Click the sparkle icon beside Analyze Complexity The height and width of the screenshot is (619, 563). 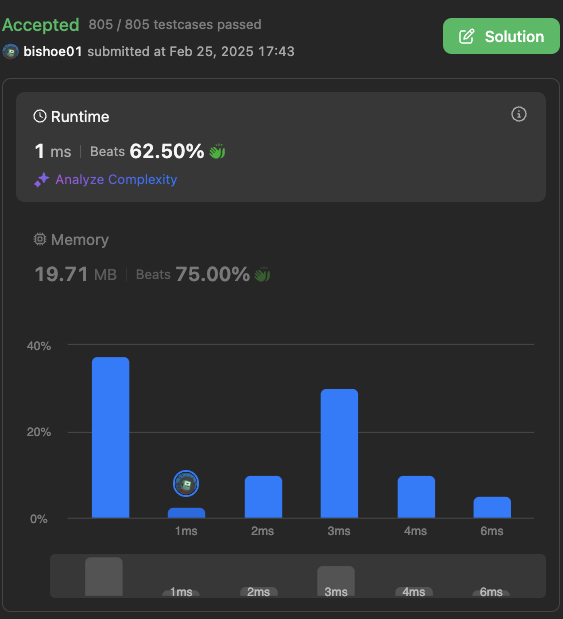41,180
